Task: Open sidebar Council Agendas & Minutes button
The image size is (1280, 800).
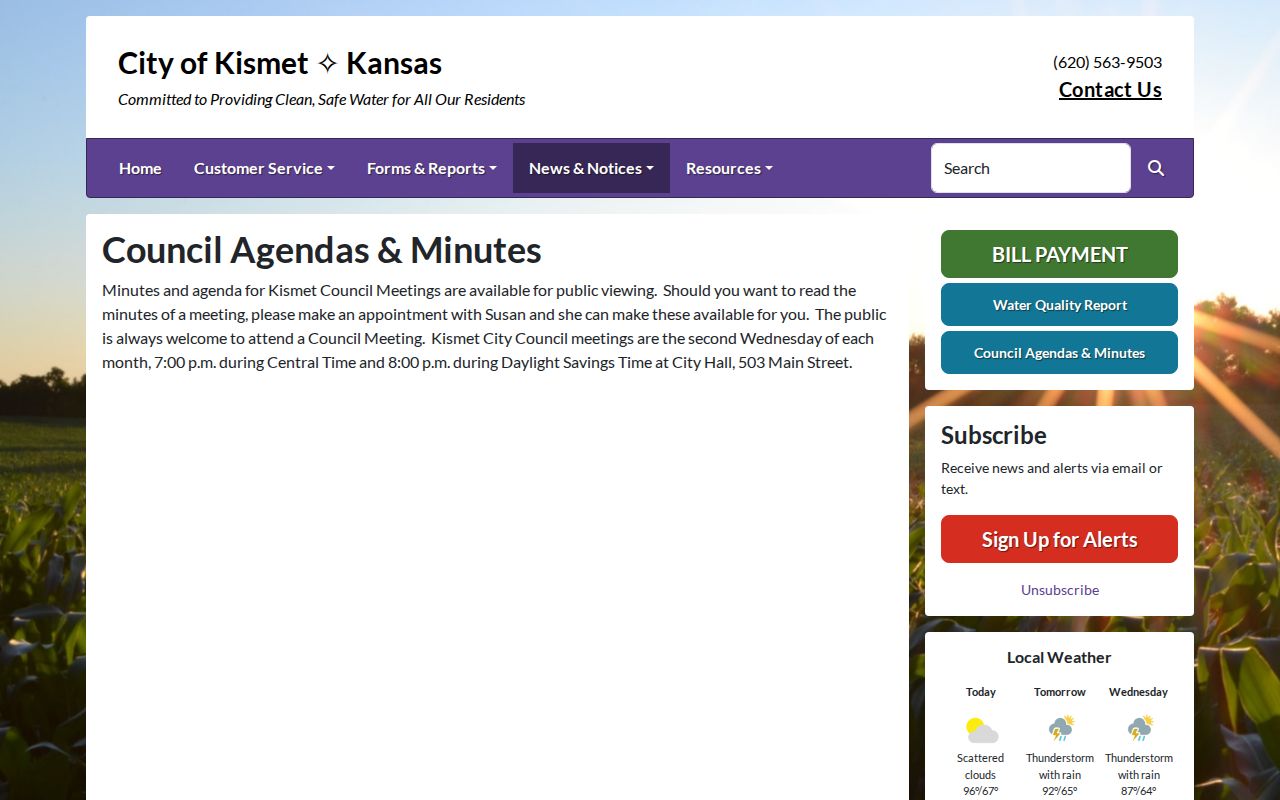Action: click(1059, 353)
